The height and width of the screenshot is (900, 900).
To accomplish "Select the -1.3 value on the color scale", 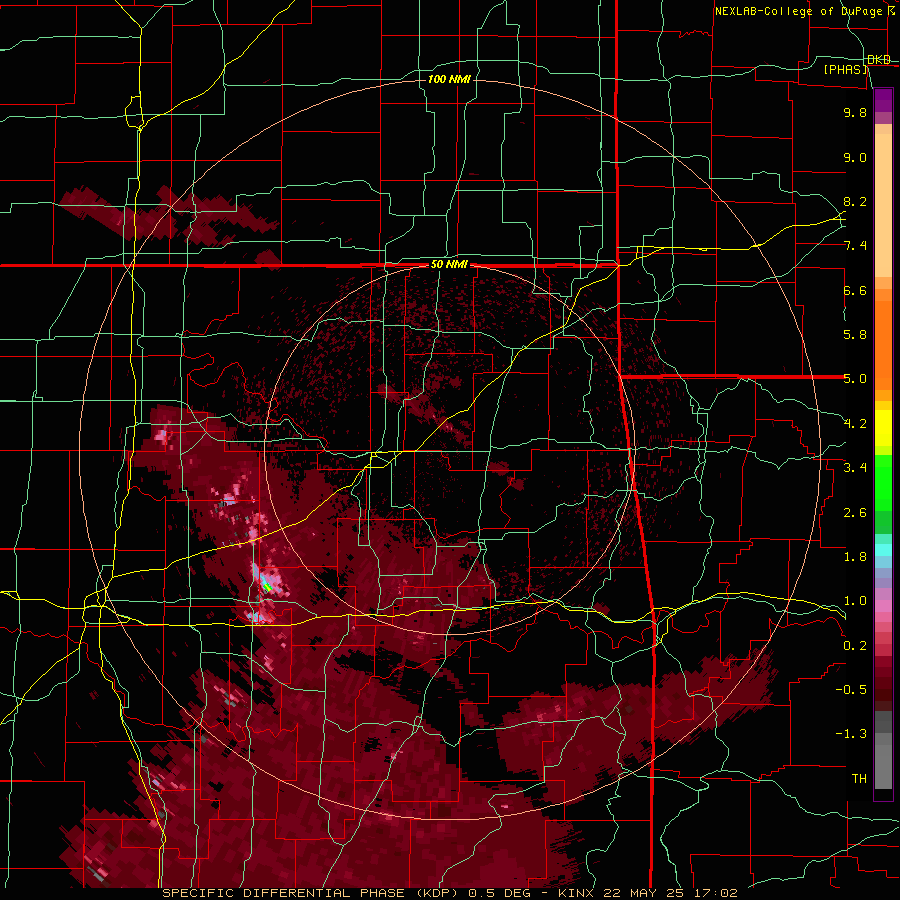I will [x=851, y=734].
